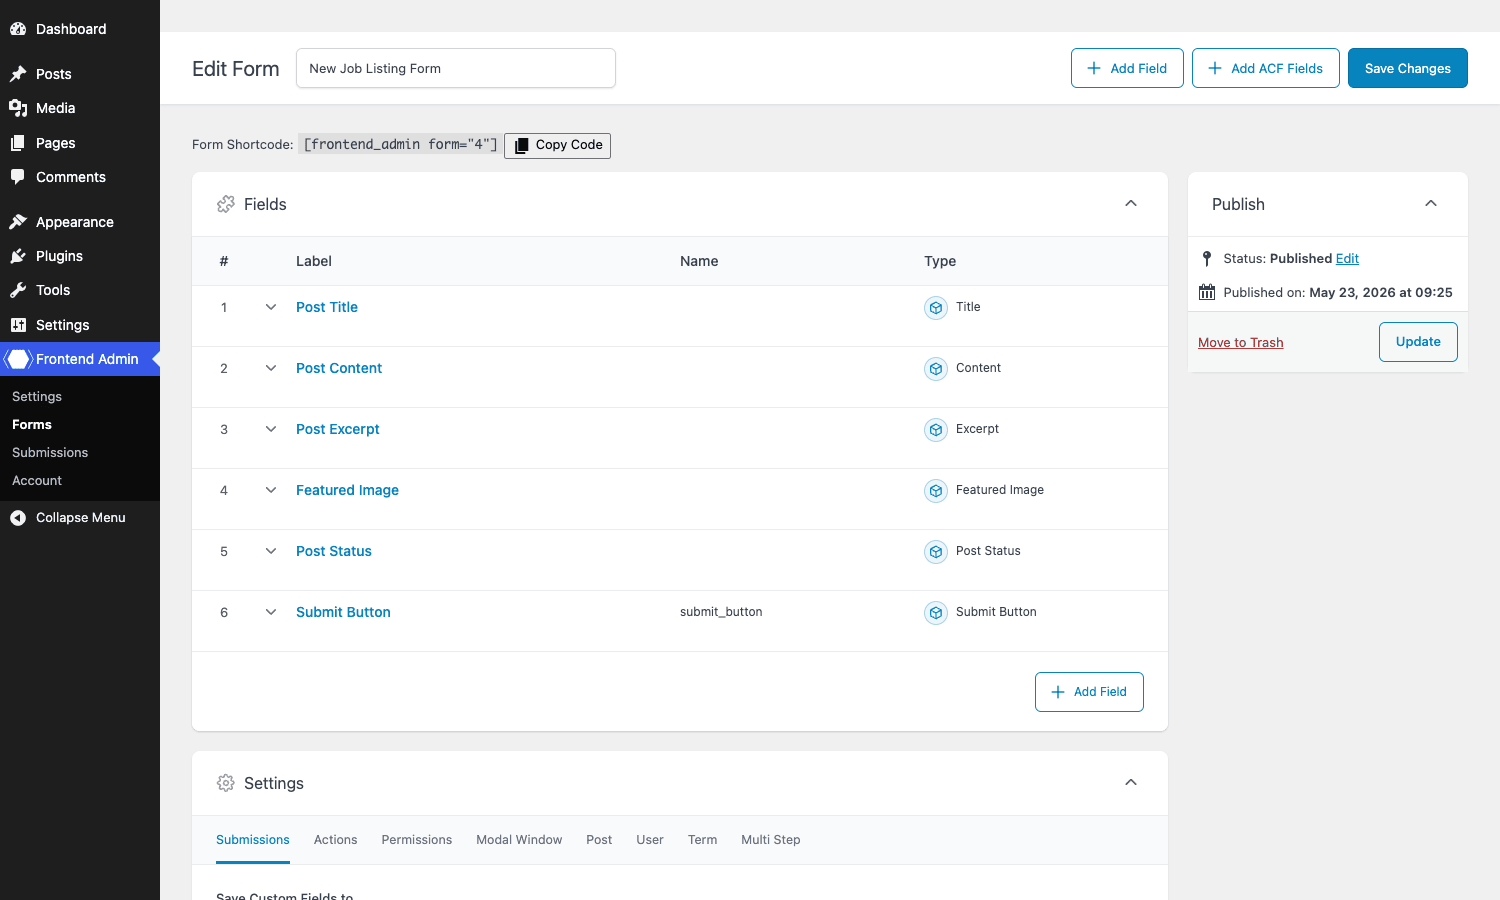1500x900 pixels.
Task: Open Settings submenu under Frontend Admin
Action: (37, 397)
